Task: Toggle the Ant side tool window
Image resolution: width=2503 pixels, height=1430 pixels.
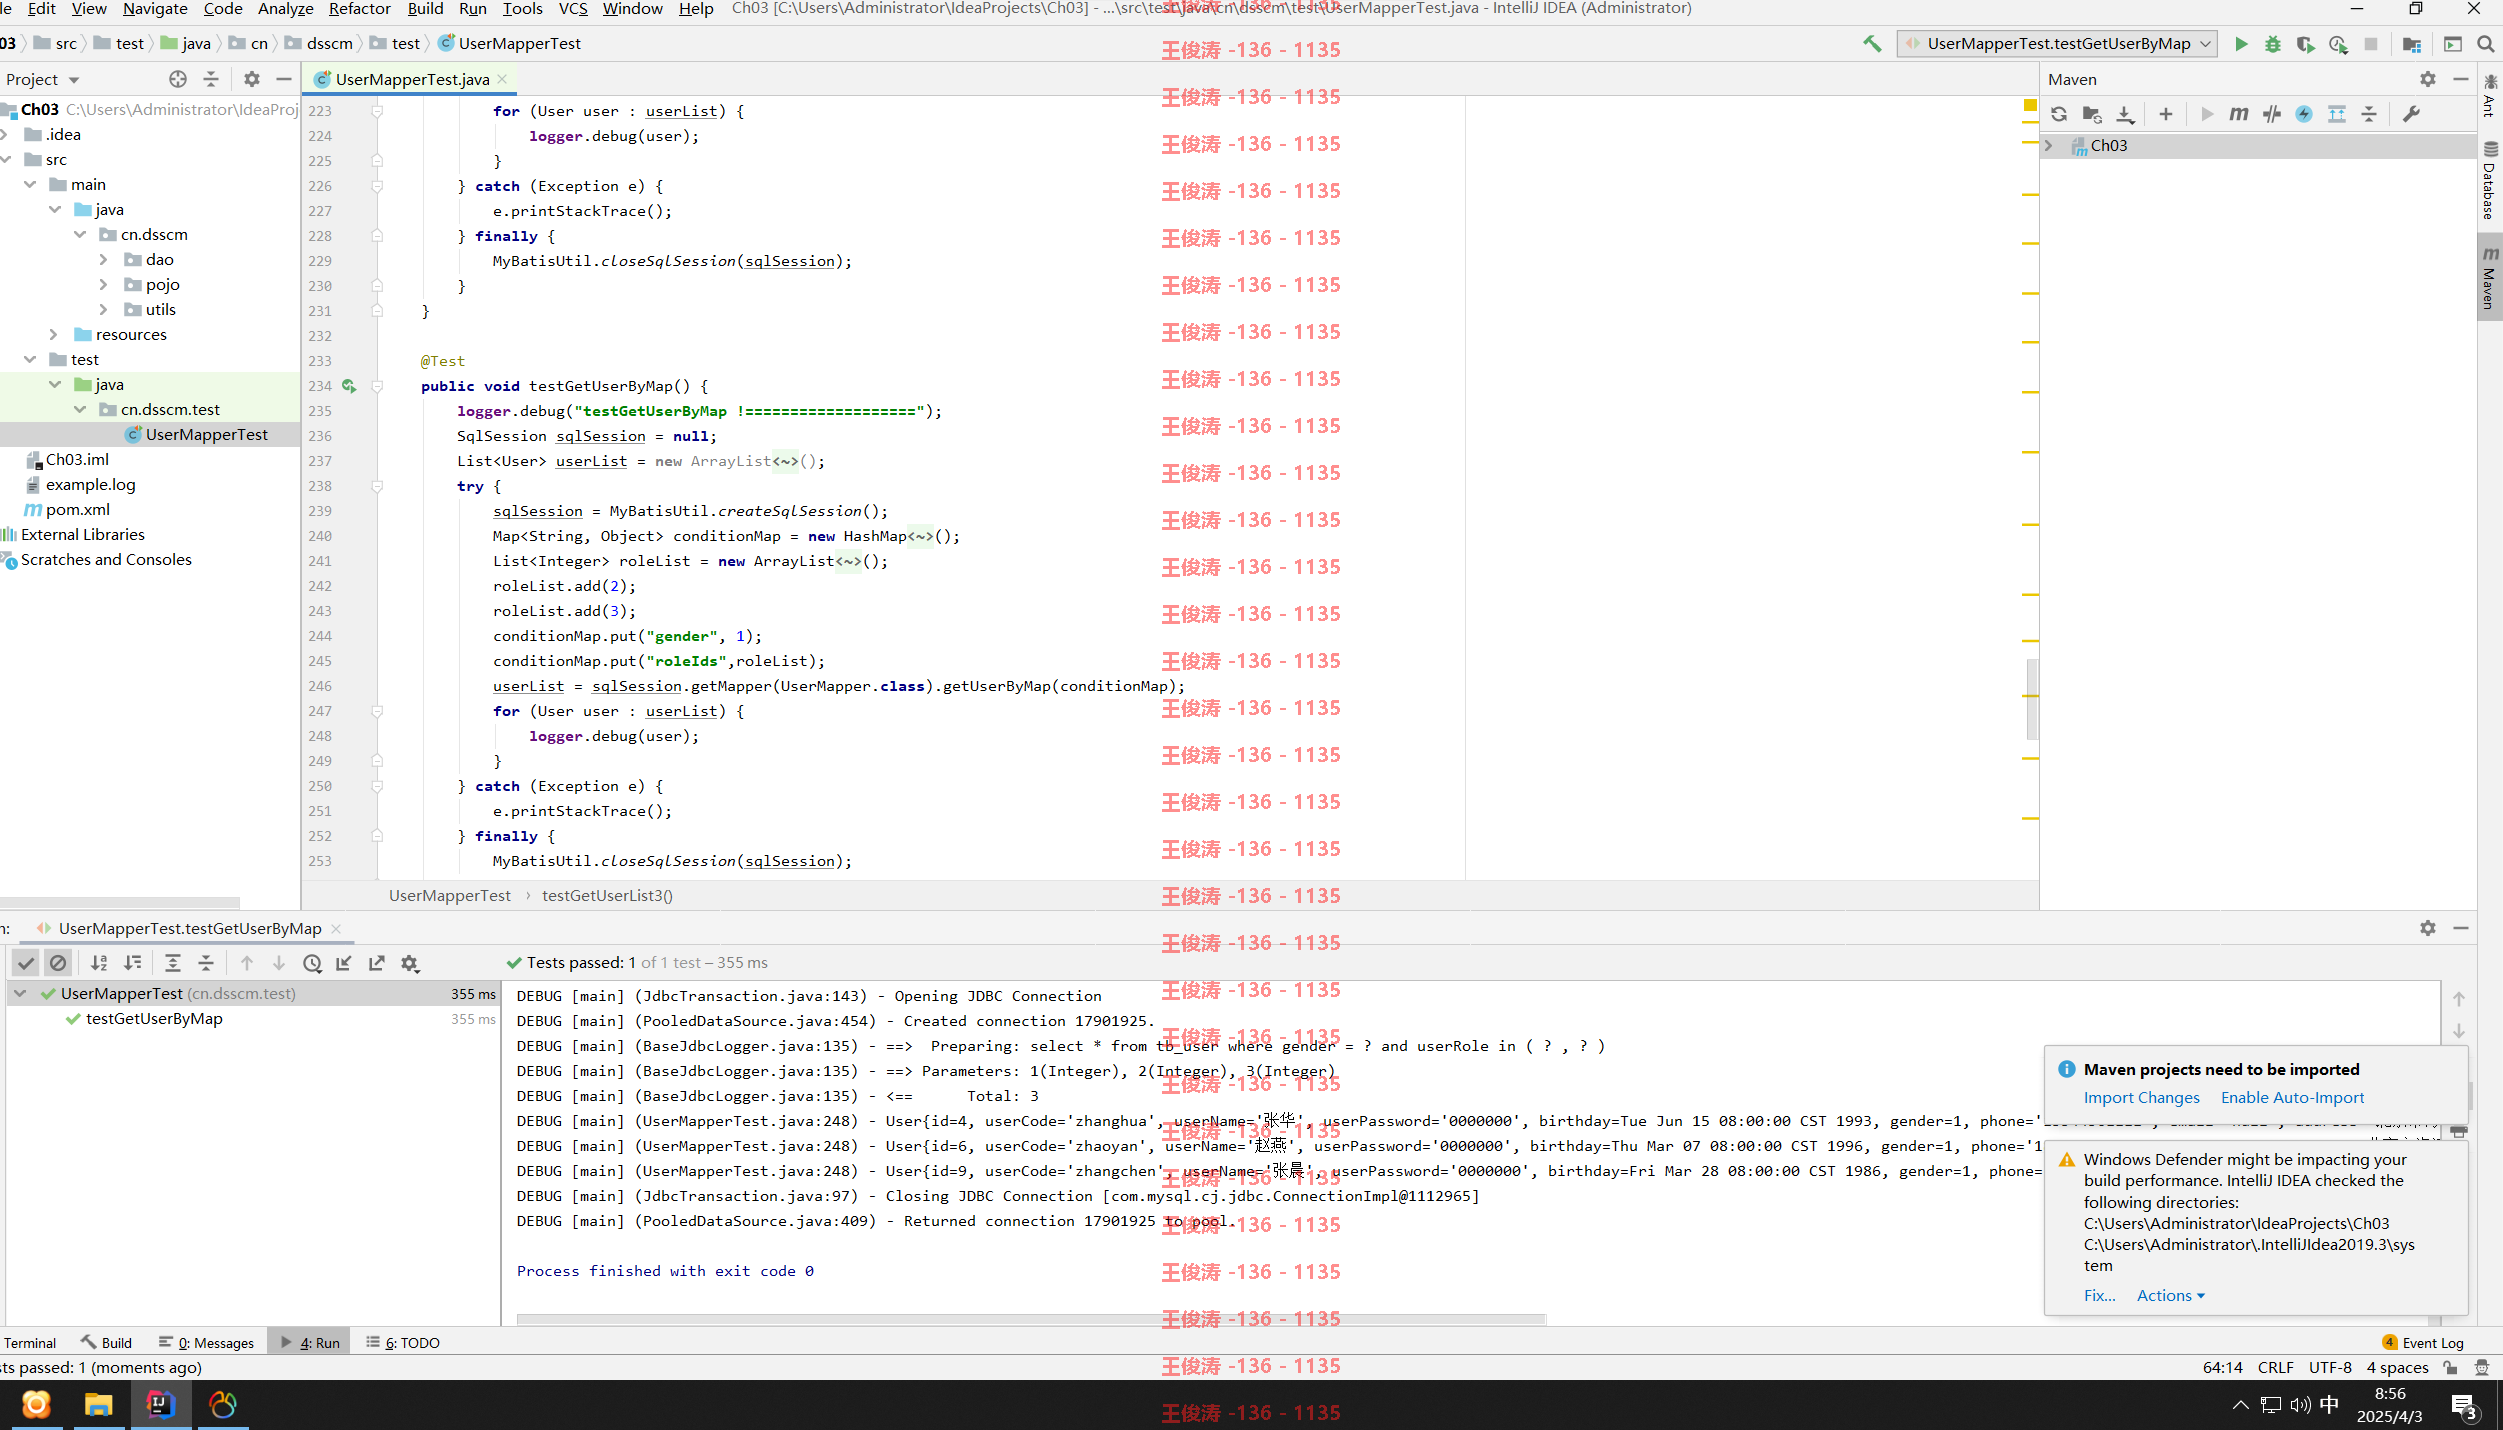Action: pos(2490,96)
